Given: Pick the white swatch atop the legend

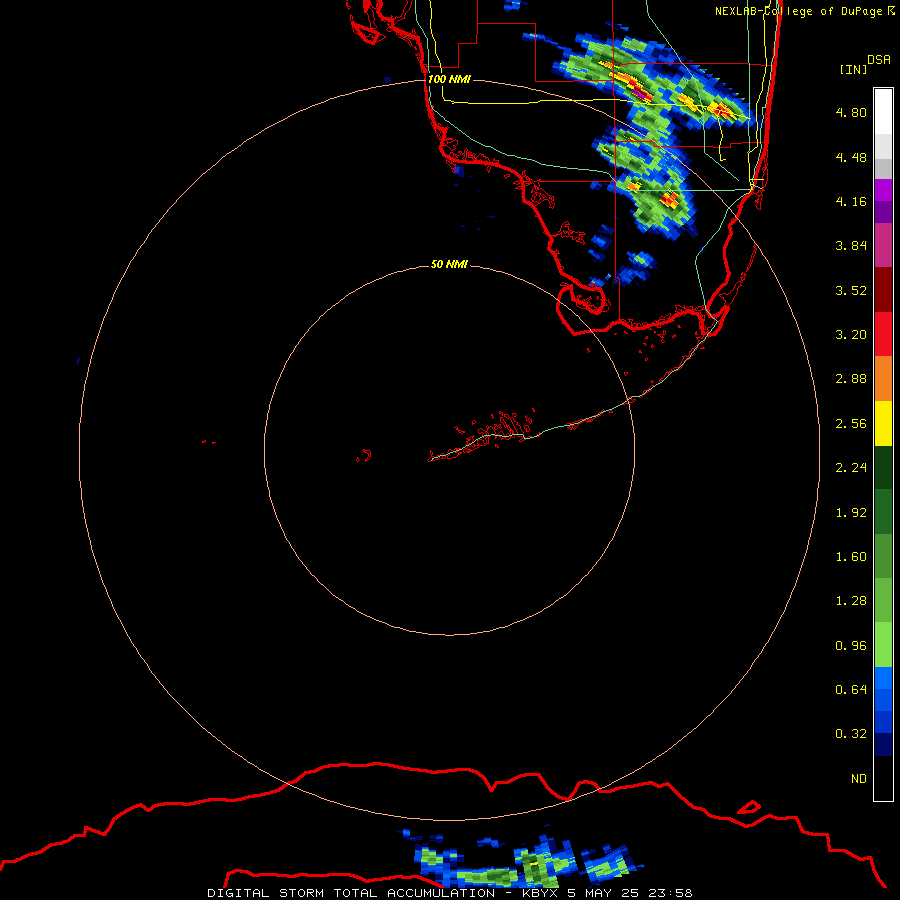Looking at the screenshot, I should pyautogui.click(x=883, y=112).
